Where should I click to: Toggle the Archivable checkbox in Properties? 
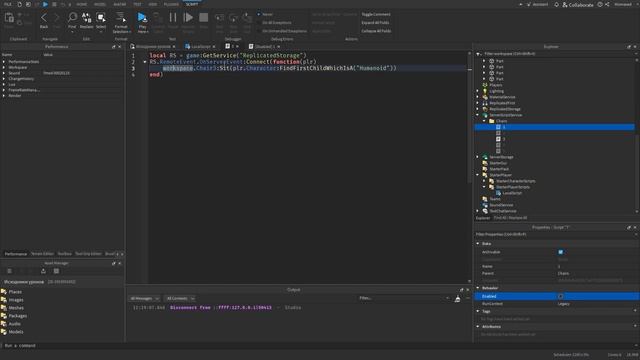click(x=560, y=252)
